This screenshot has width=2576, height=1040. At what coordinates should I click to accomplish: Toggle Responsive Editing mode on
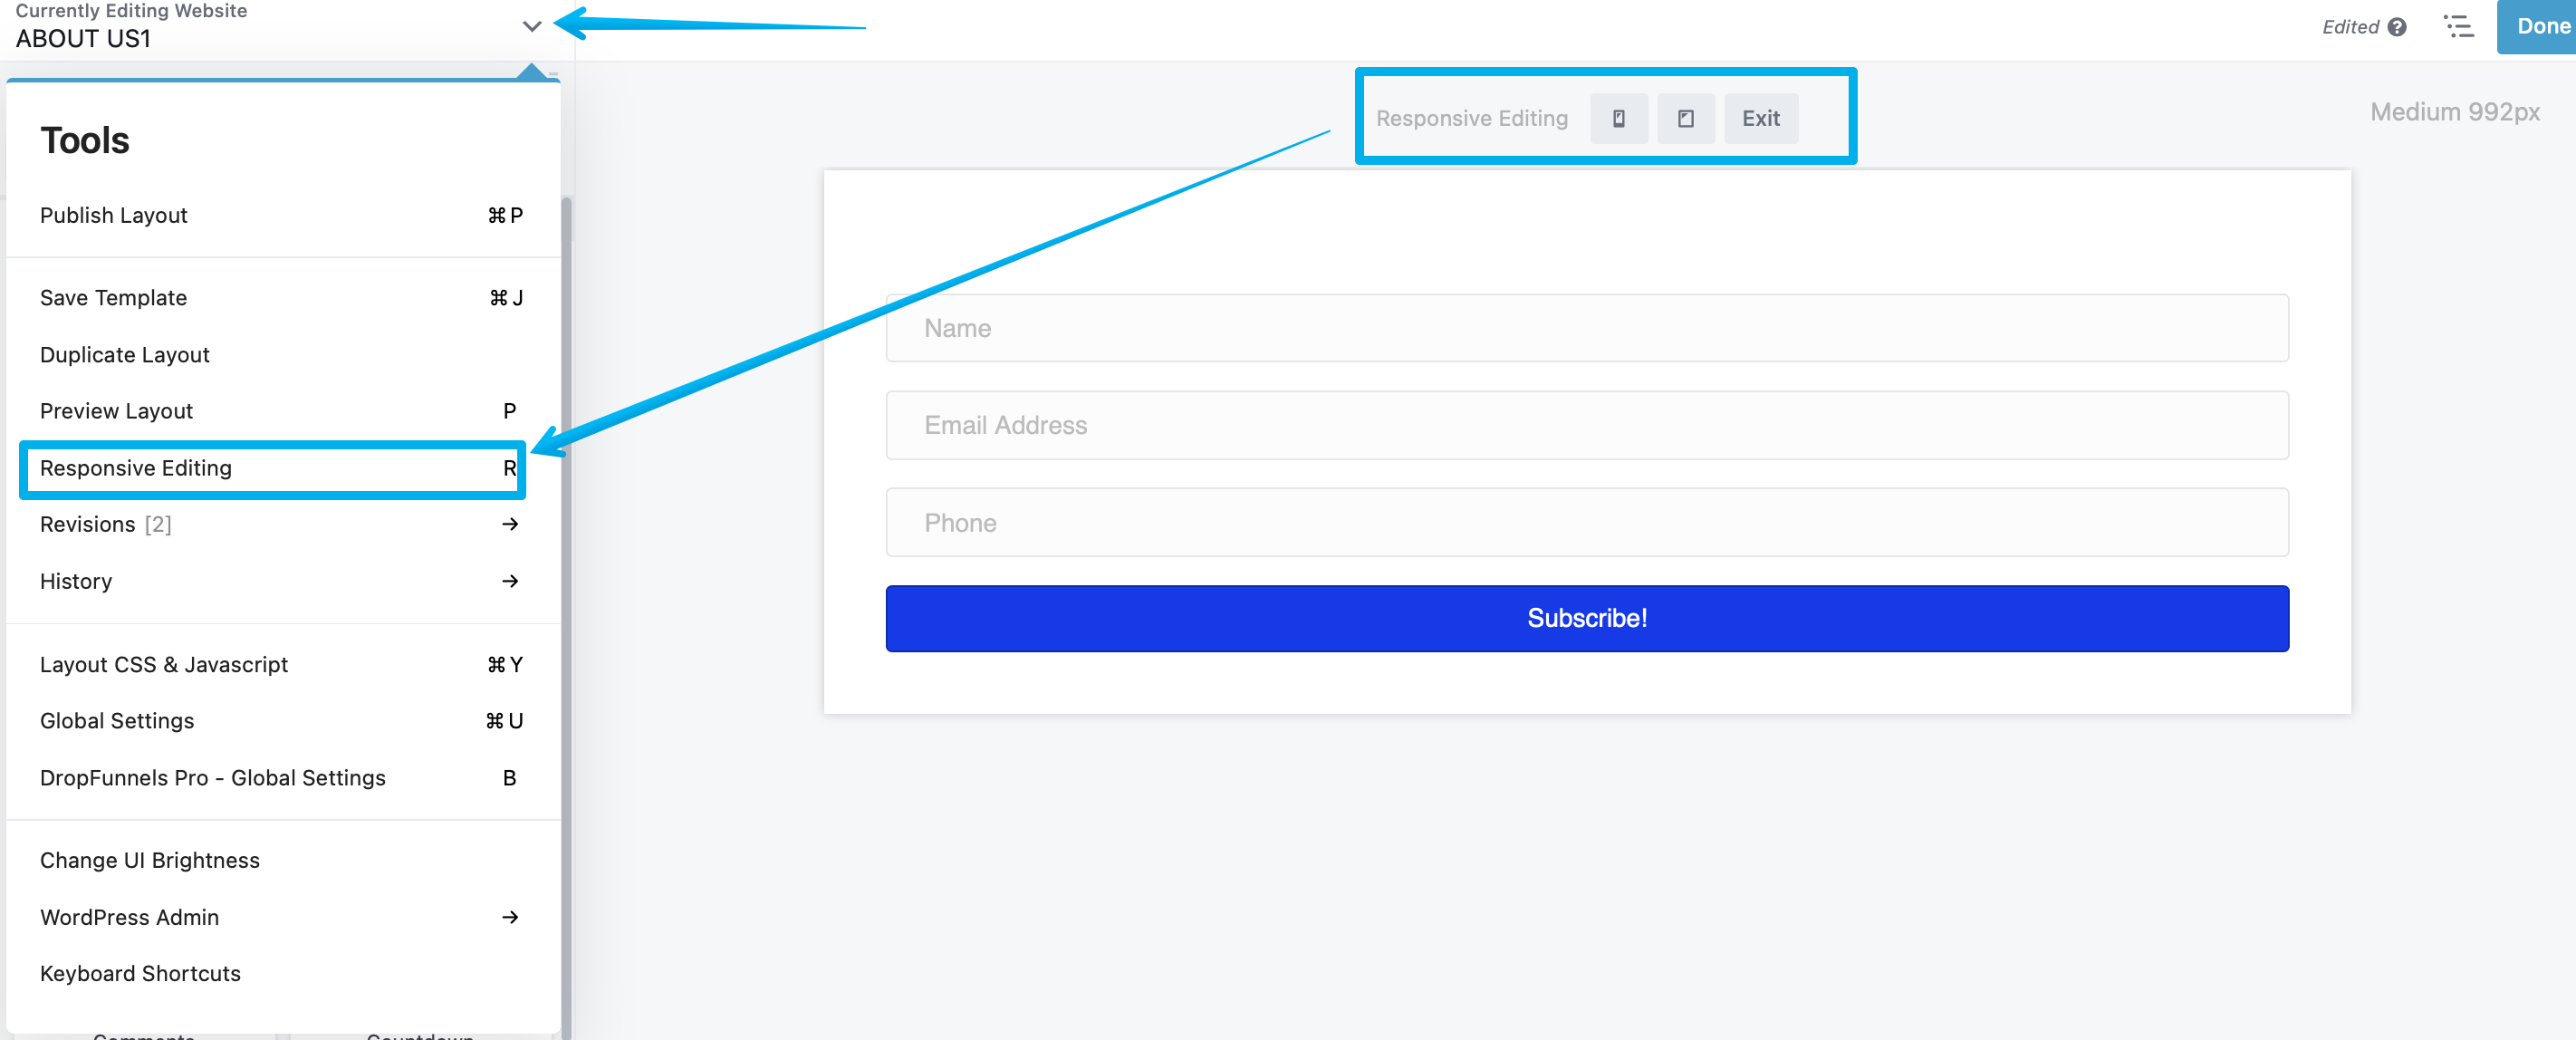(268, 467)
